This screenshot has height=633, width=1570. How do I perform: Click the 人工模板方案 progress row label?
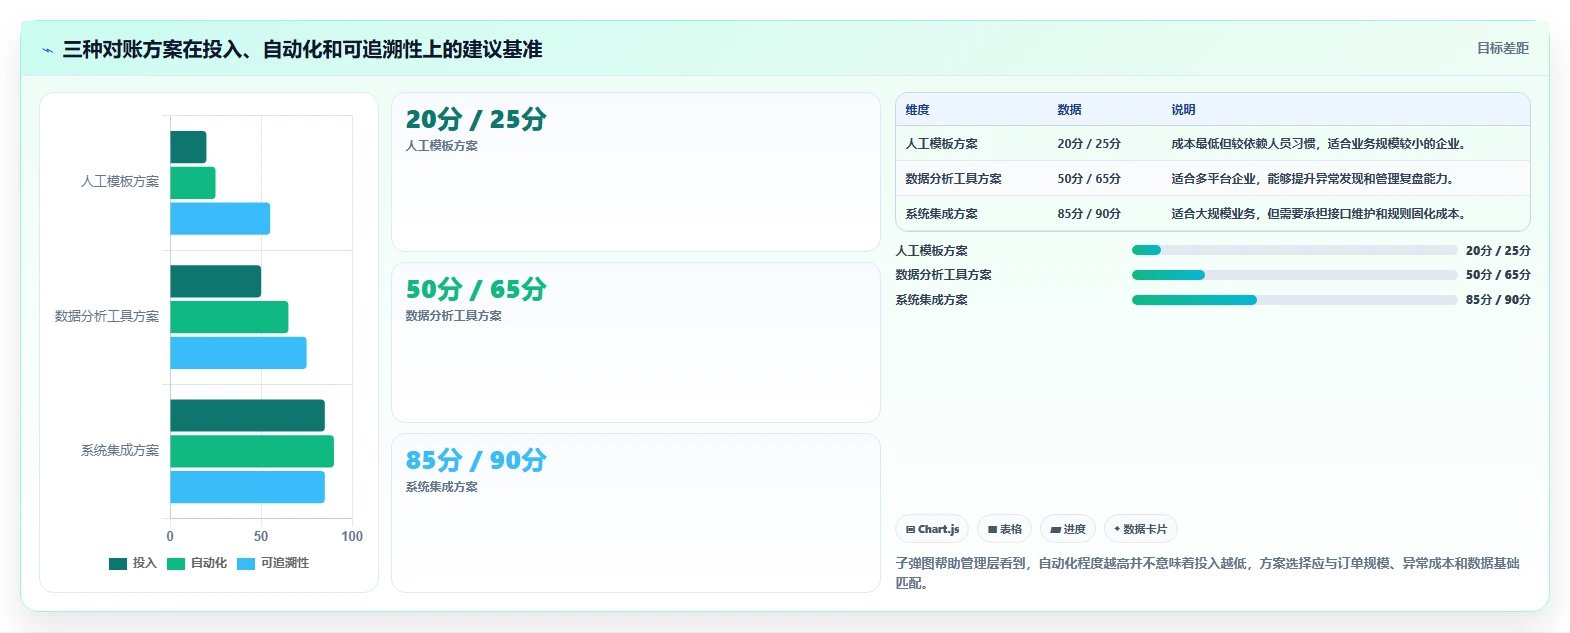coord(932,251)
